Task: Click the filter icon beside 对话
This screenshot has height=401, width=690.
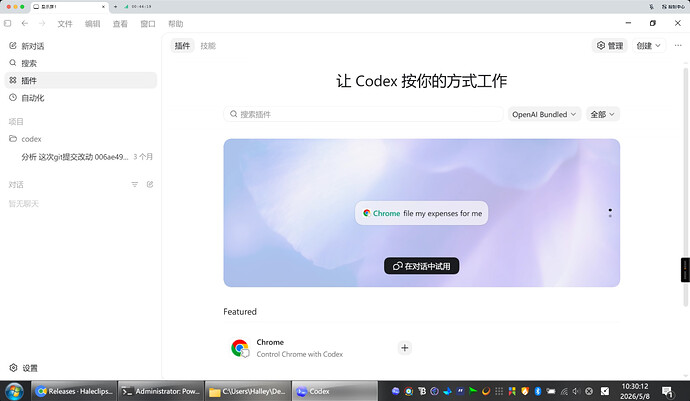Action: point(135,184)
